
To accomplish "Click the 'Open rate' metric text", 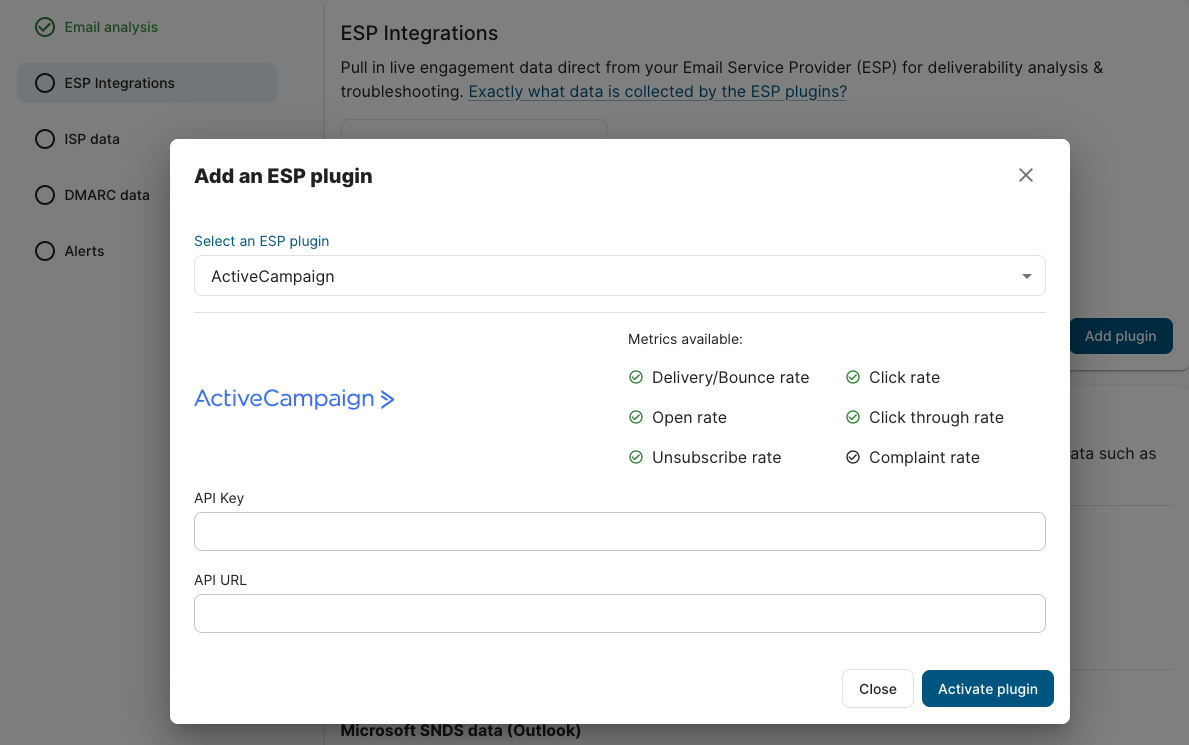I will 689,417.
